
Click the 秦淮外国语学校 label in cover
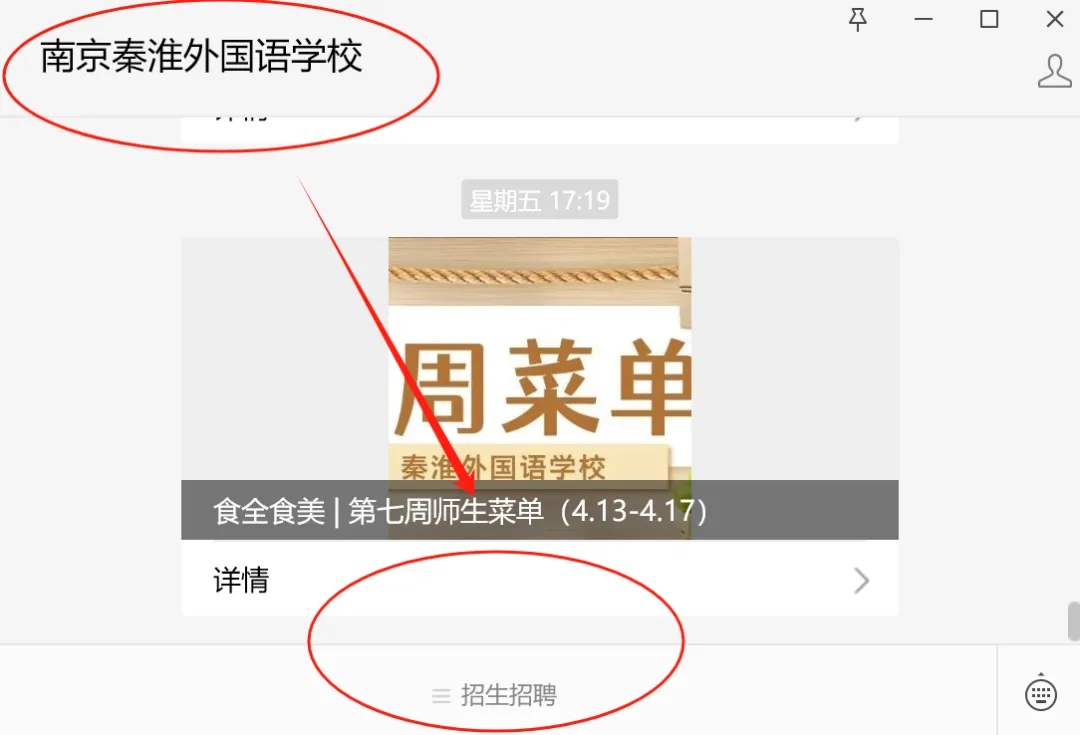[503, 467]
